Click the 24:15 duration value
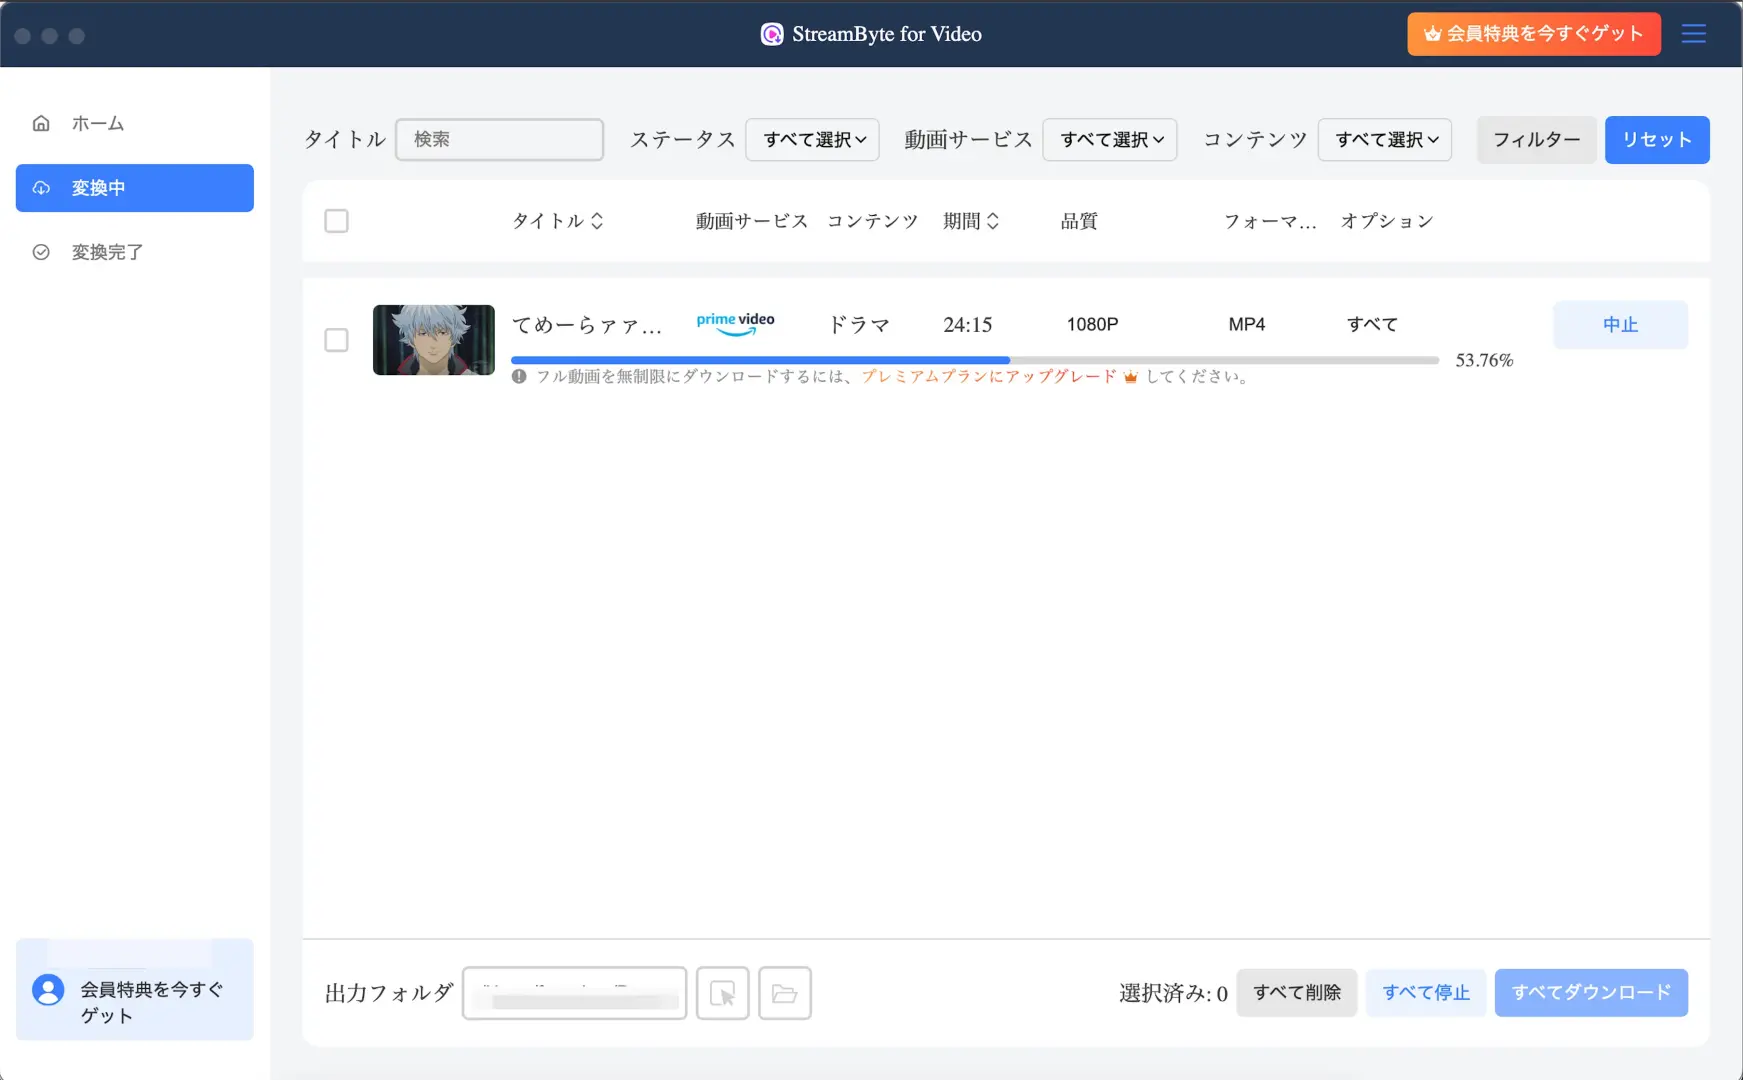 [x=967, y=325]
